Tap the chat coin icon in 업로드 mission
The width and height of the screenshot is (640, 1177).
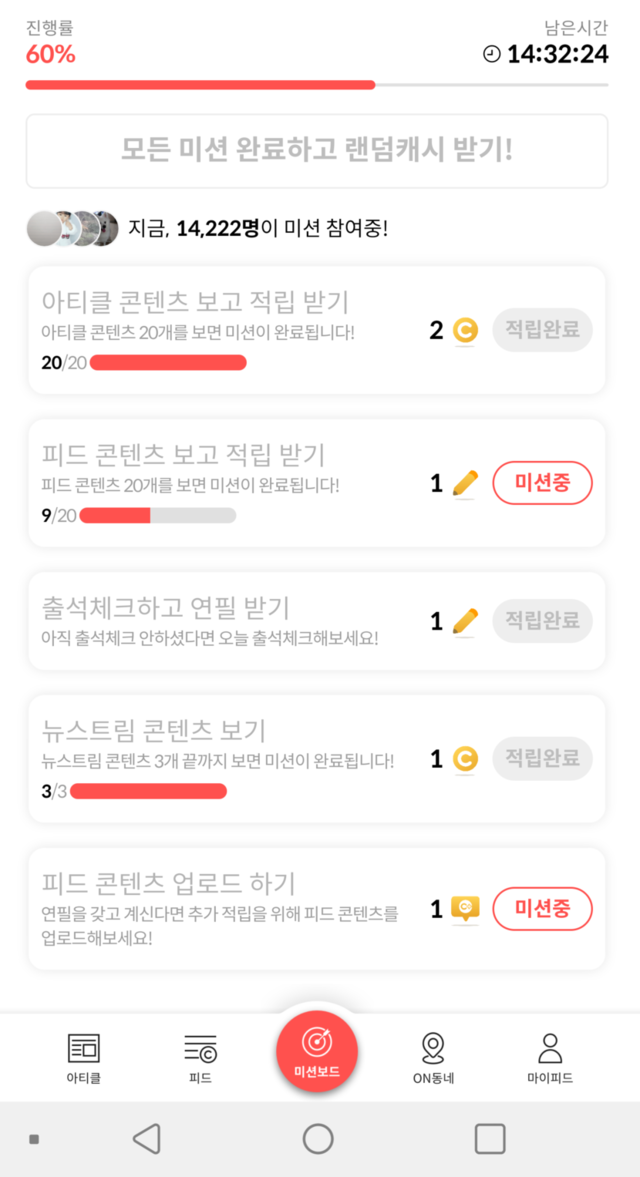pos(465,909)
